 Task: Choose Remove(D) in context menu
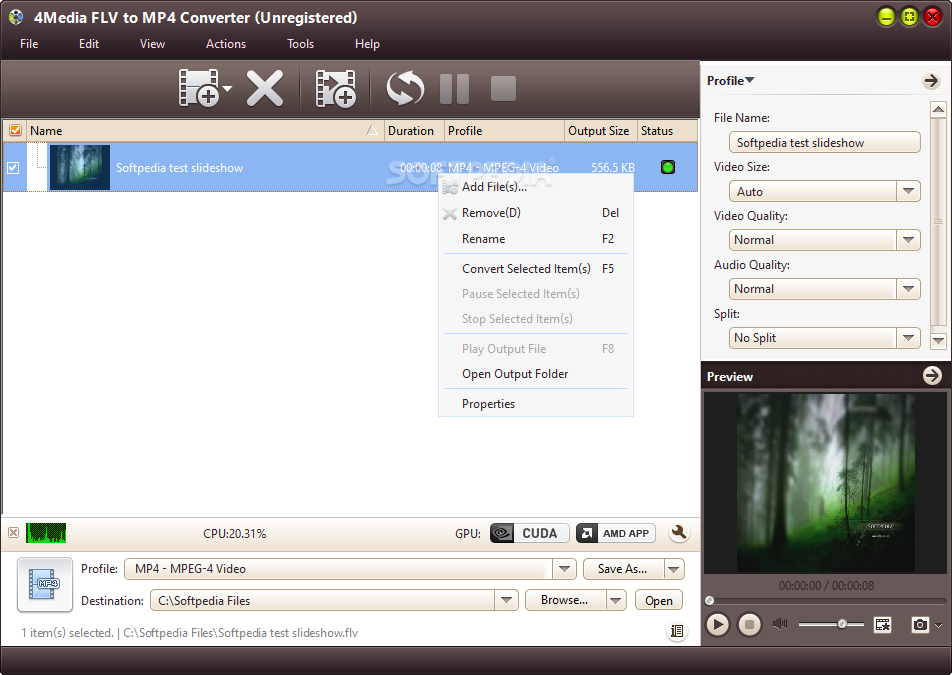[x=536, y=213]
